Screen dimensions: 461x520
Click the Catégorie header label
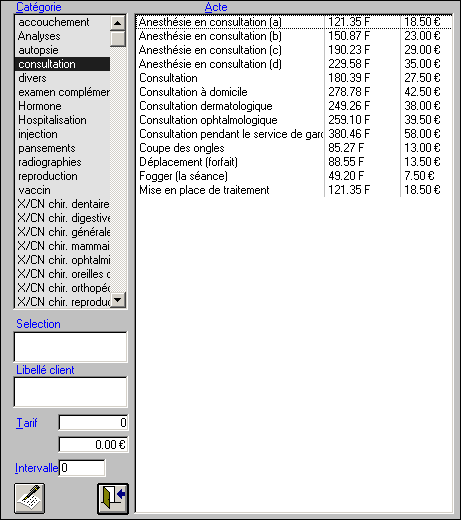39,7
